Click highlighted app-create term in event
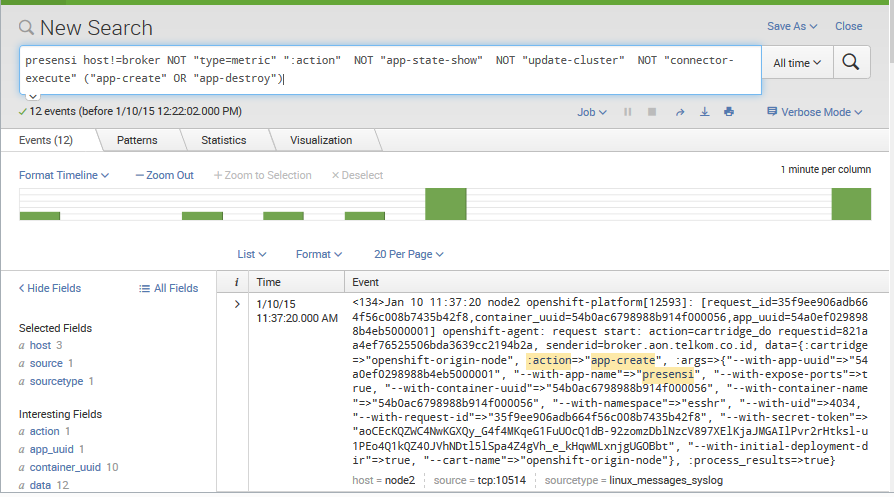Viewport: 894px width, 497px height. pos(623,360)
